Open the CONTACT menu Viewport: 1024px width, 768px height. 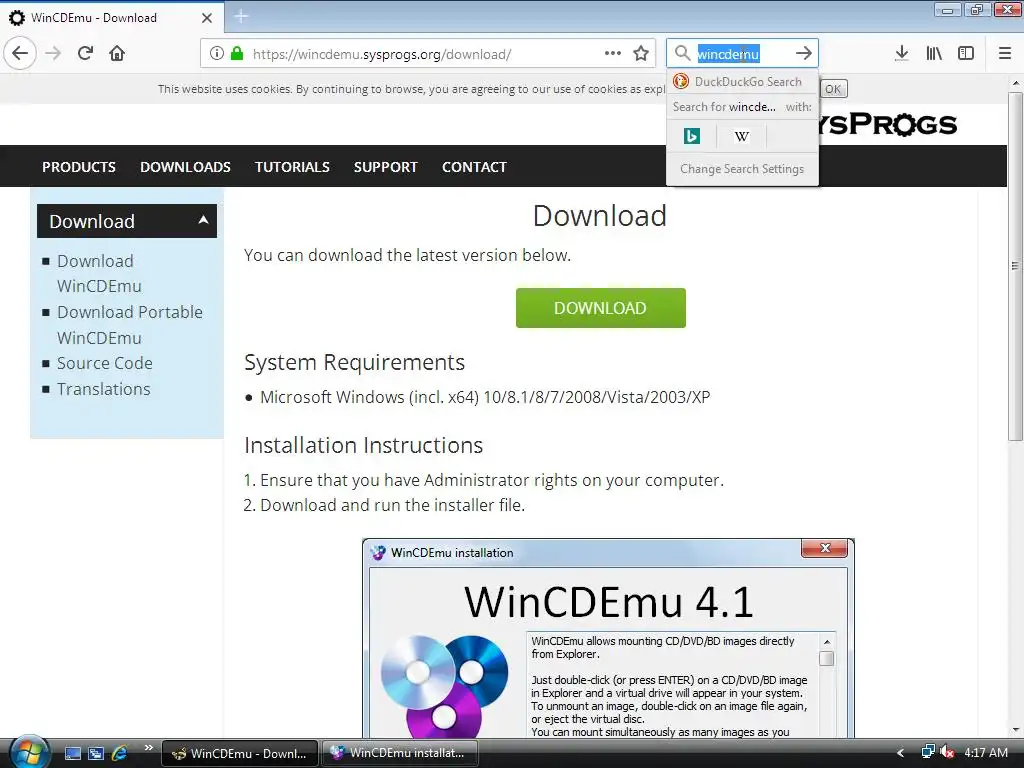tap(474, 167)
